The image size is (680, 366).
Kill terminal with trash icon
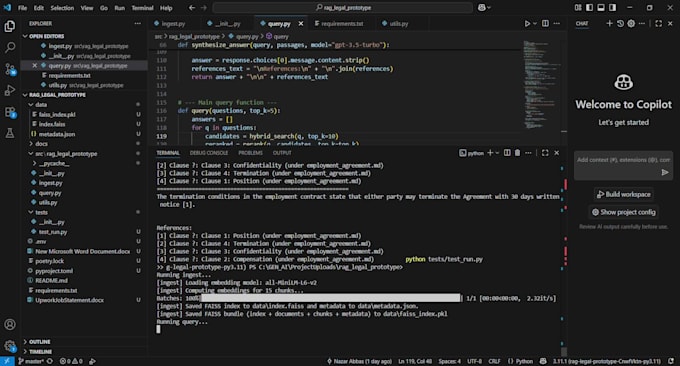(x=517, y=153)
